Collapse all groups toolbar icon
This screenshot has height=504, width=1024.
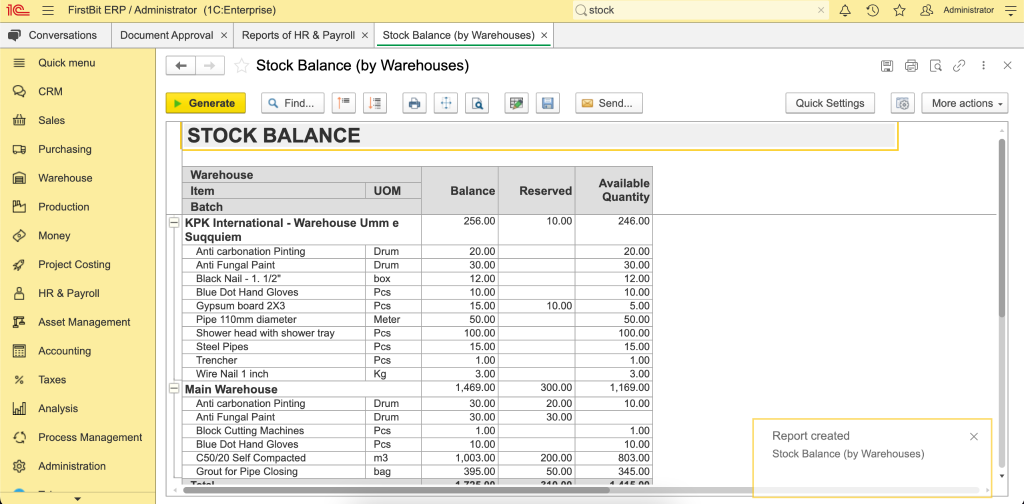pyautogui.click(x=344, y=103)
